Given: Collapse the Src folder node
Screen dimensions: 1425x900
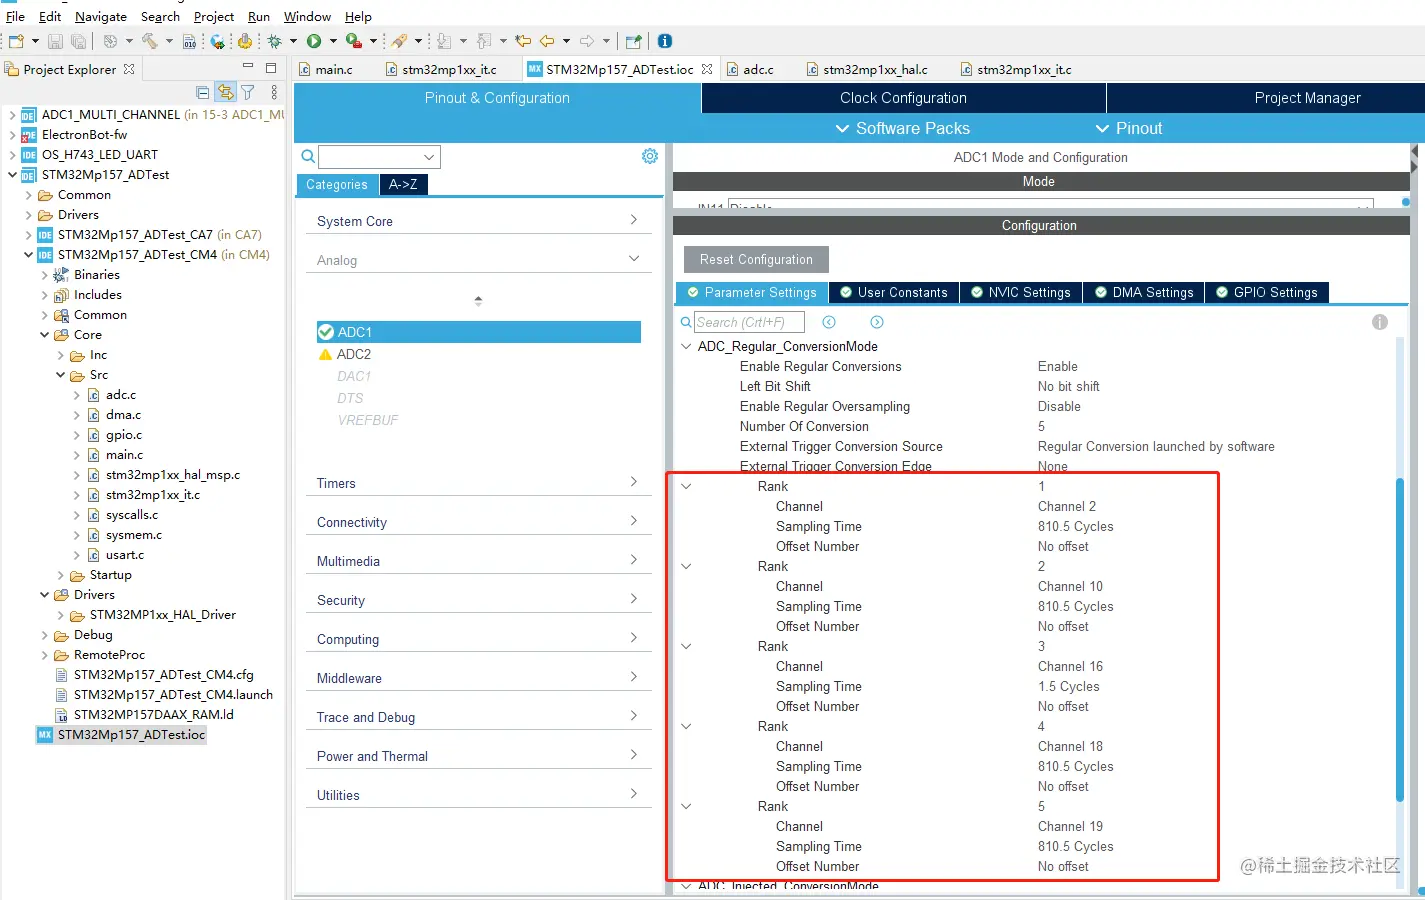Looking at the screenshot, I should coord(60,375).
